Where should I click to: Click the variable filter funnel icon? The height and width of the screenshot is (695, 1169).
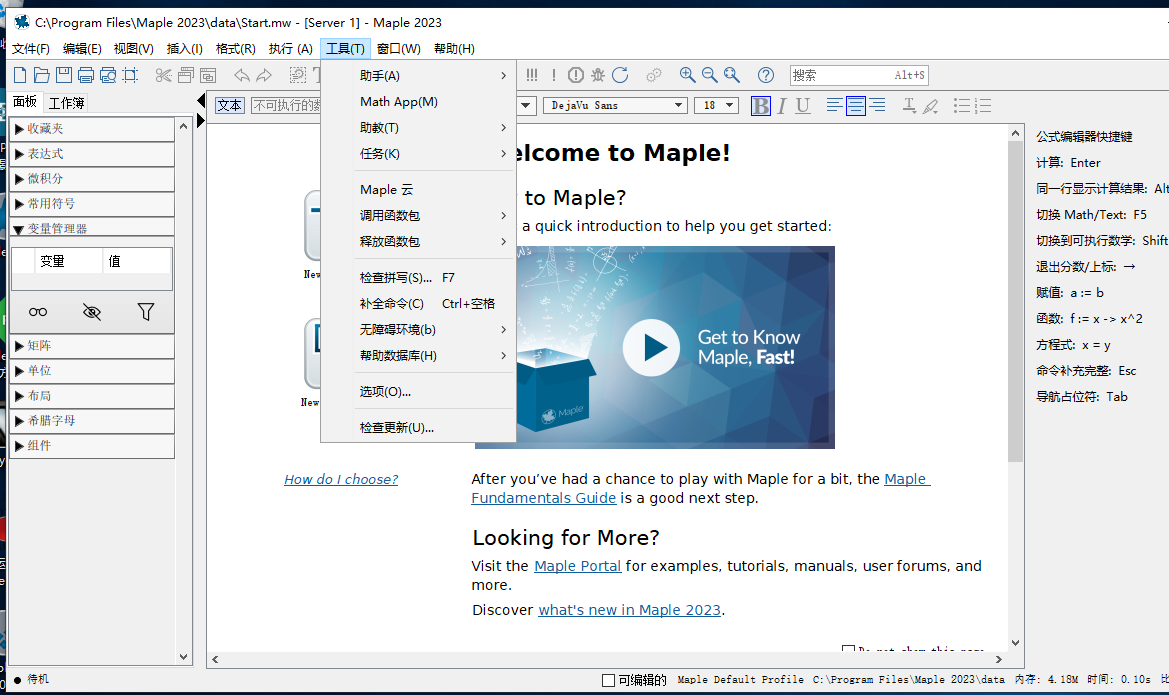[x=146, y=312]
